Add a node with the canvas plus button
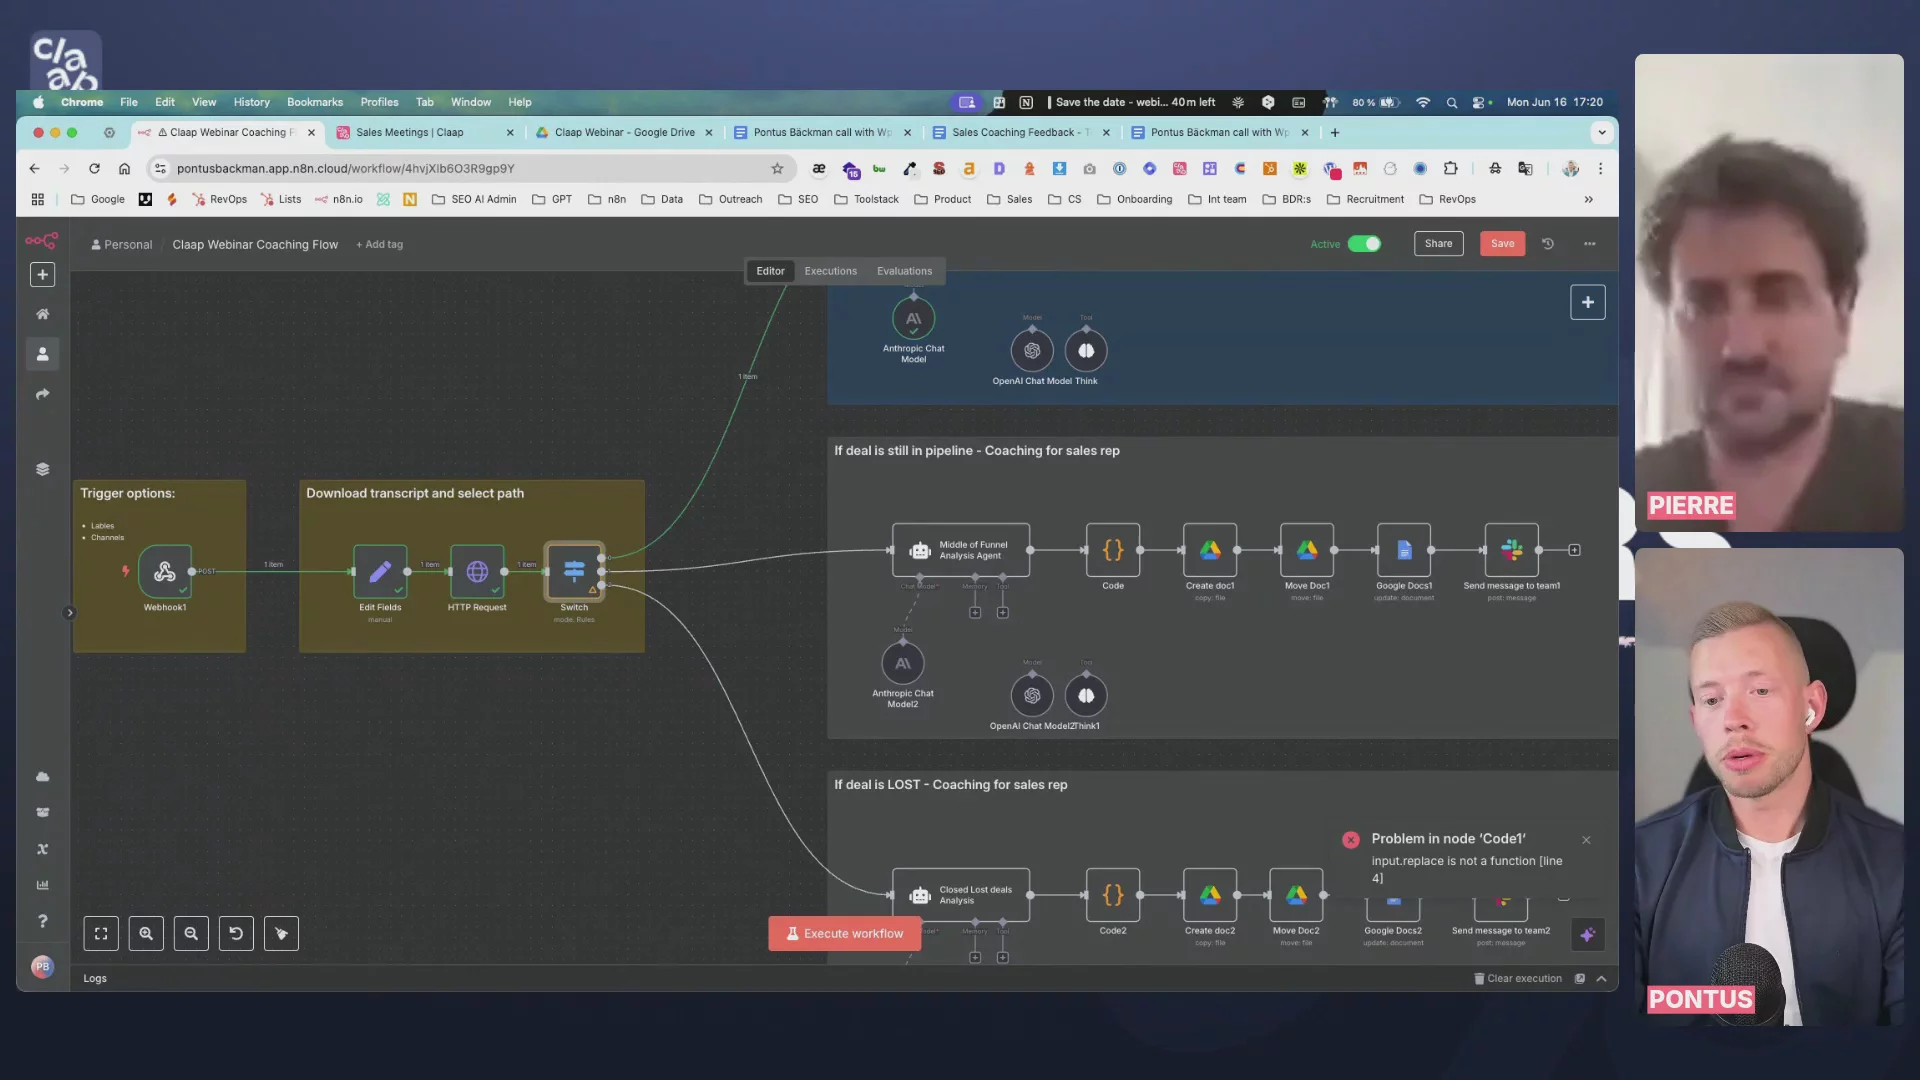The height and width of the screenshot is (1080, 1920). coord(1588,302)
